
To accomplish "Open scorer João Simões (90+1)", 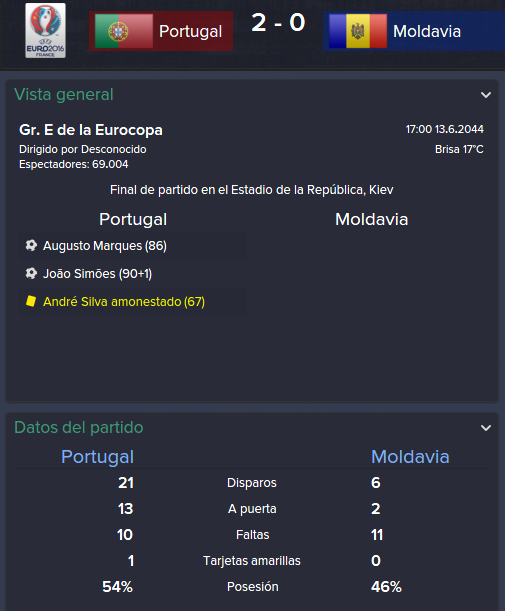I will (x=97, y=274).
